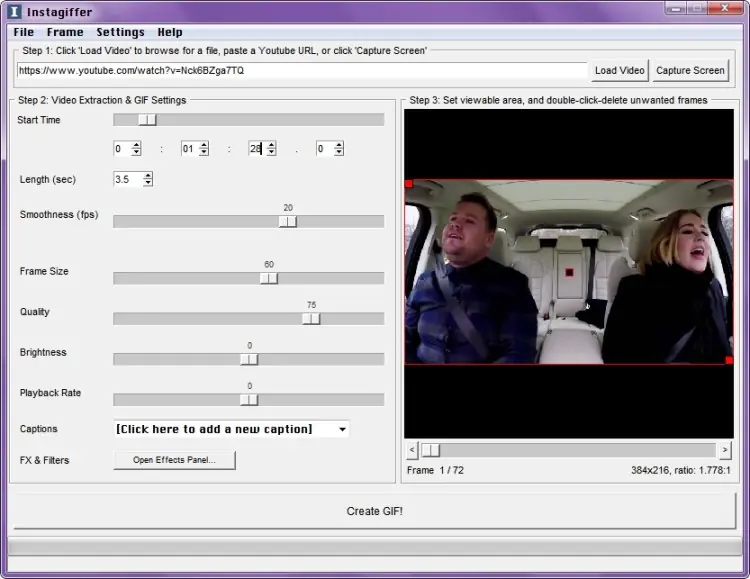Increase Length (sec) with up arrow
The height and width of the screenshot is (579, 750).
click(x=148, y=176)
